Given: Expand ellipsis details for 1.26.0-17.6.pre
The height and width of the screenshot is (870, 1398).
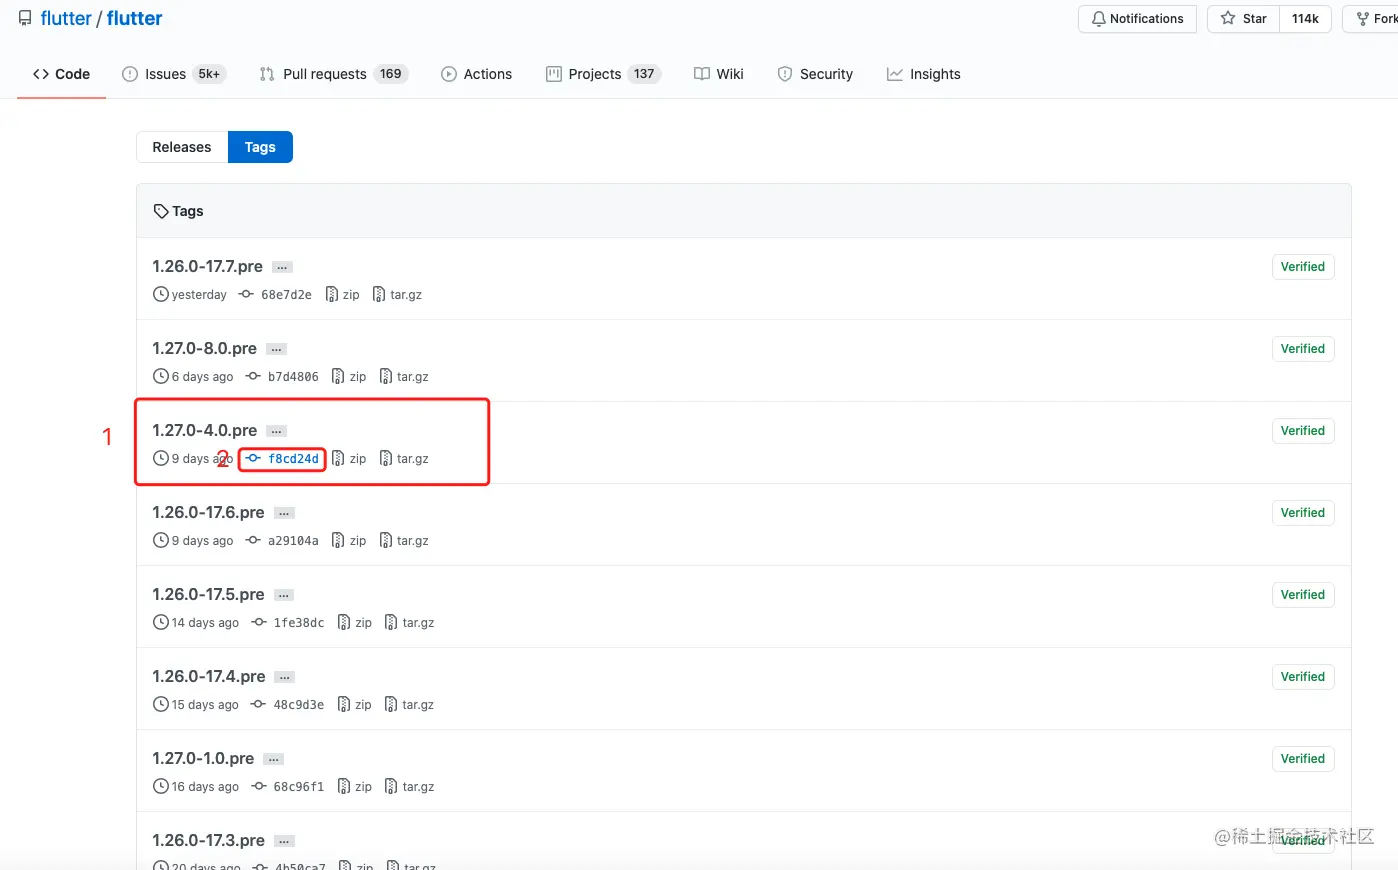Looking at the screenshot, I should click(285, 513).
